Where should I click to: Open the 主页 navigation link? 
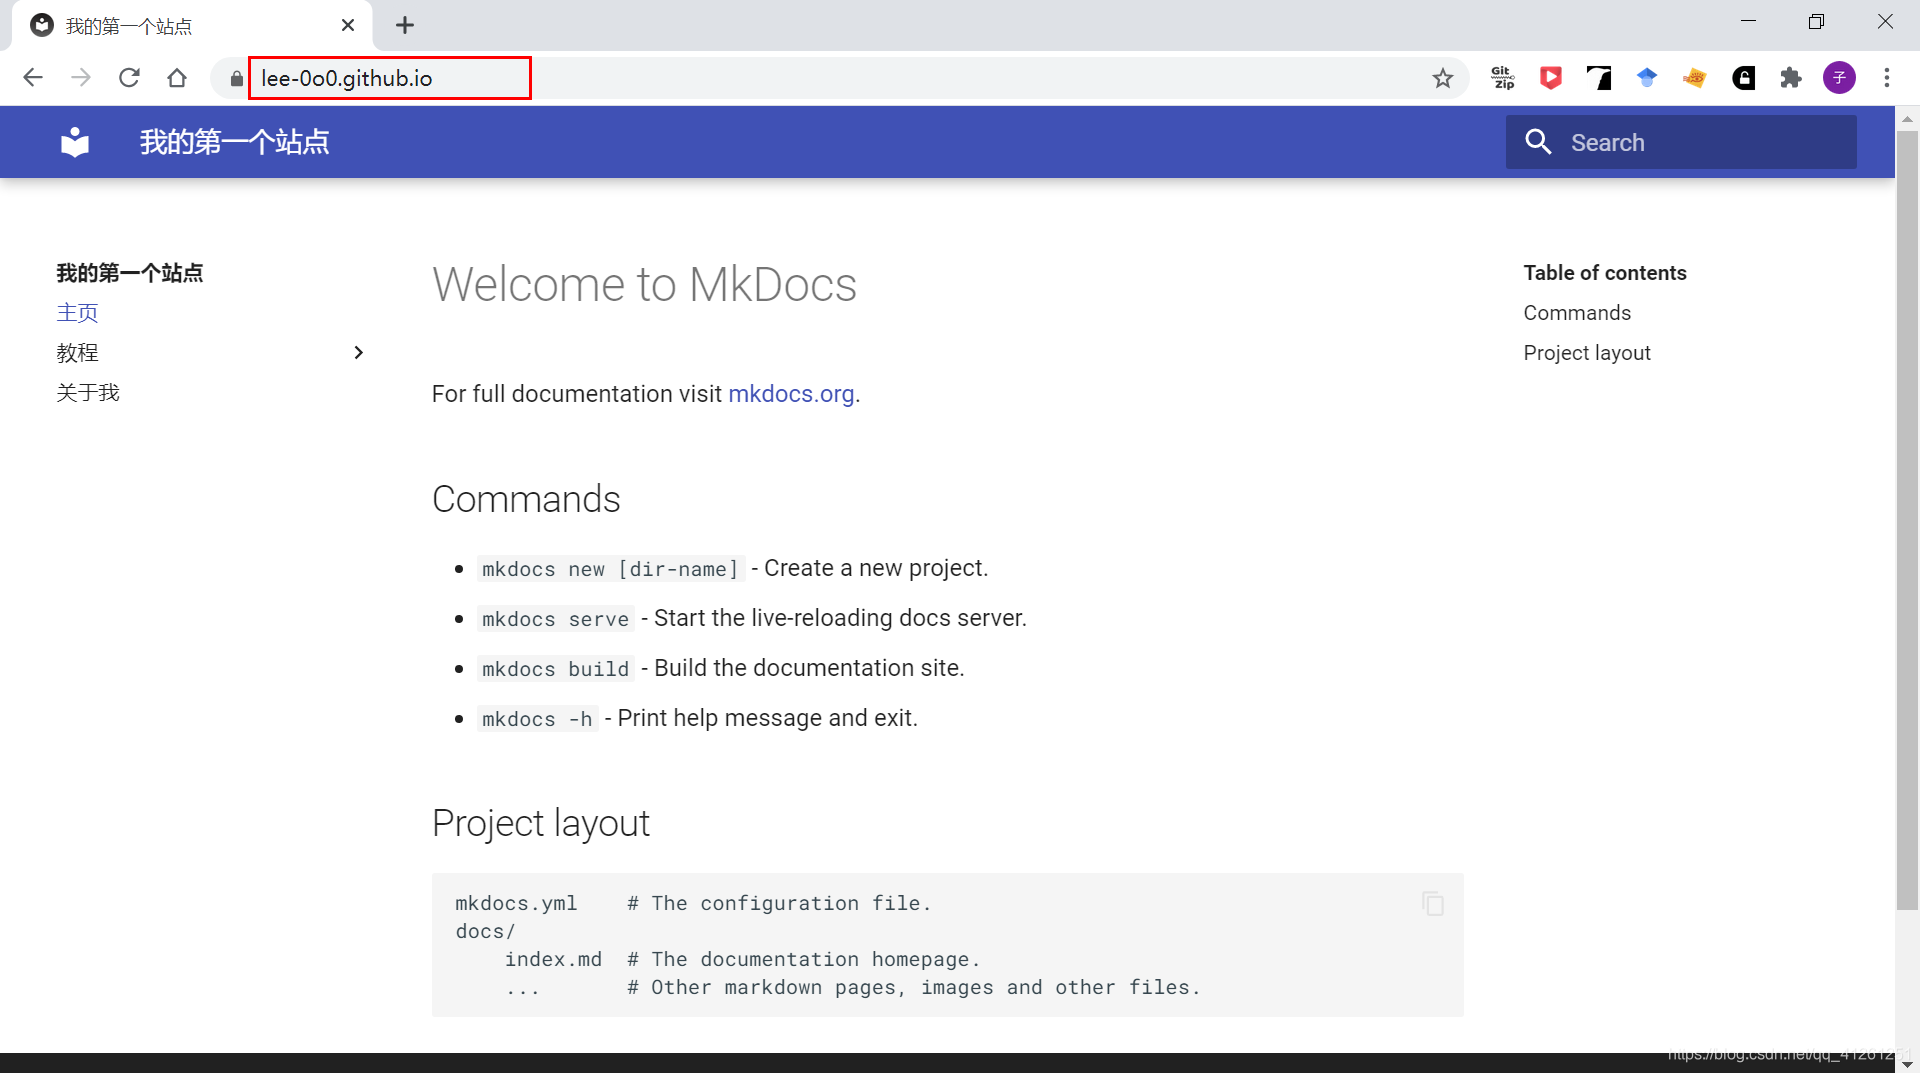coord(77,313)
